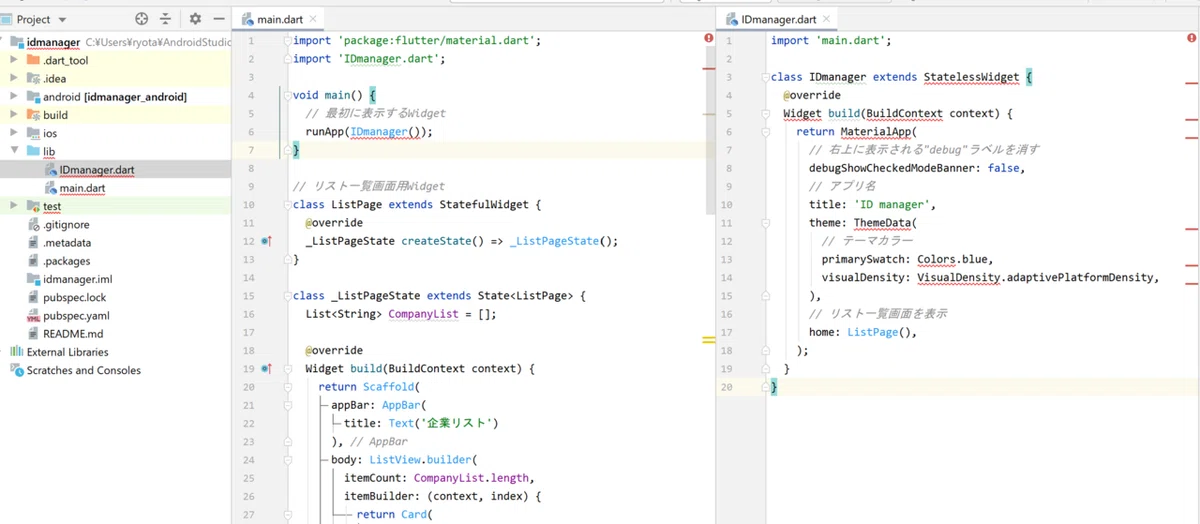Hide the Project panel with the minus icon
Image resolution: width=1200 pixels, height=524 pixels.
point(218,19)
